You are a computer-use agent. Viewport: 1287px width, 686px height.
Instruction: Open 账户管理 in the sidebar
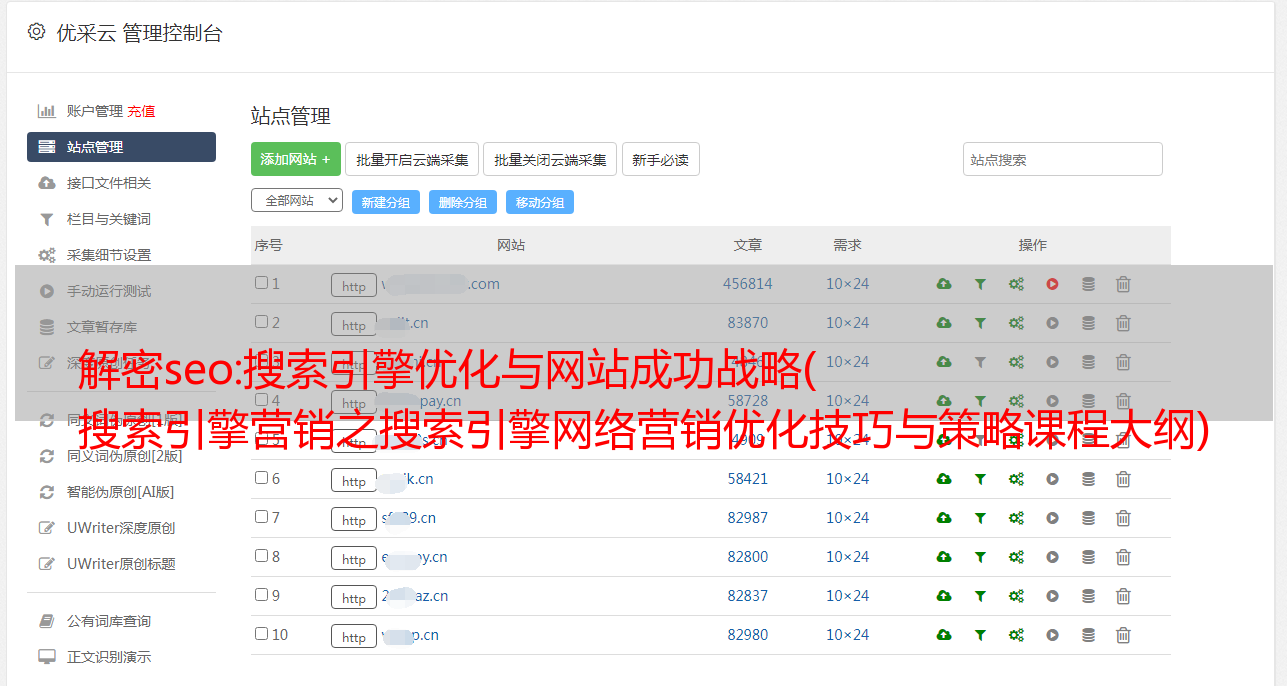(95, 111)
